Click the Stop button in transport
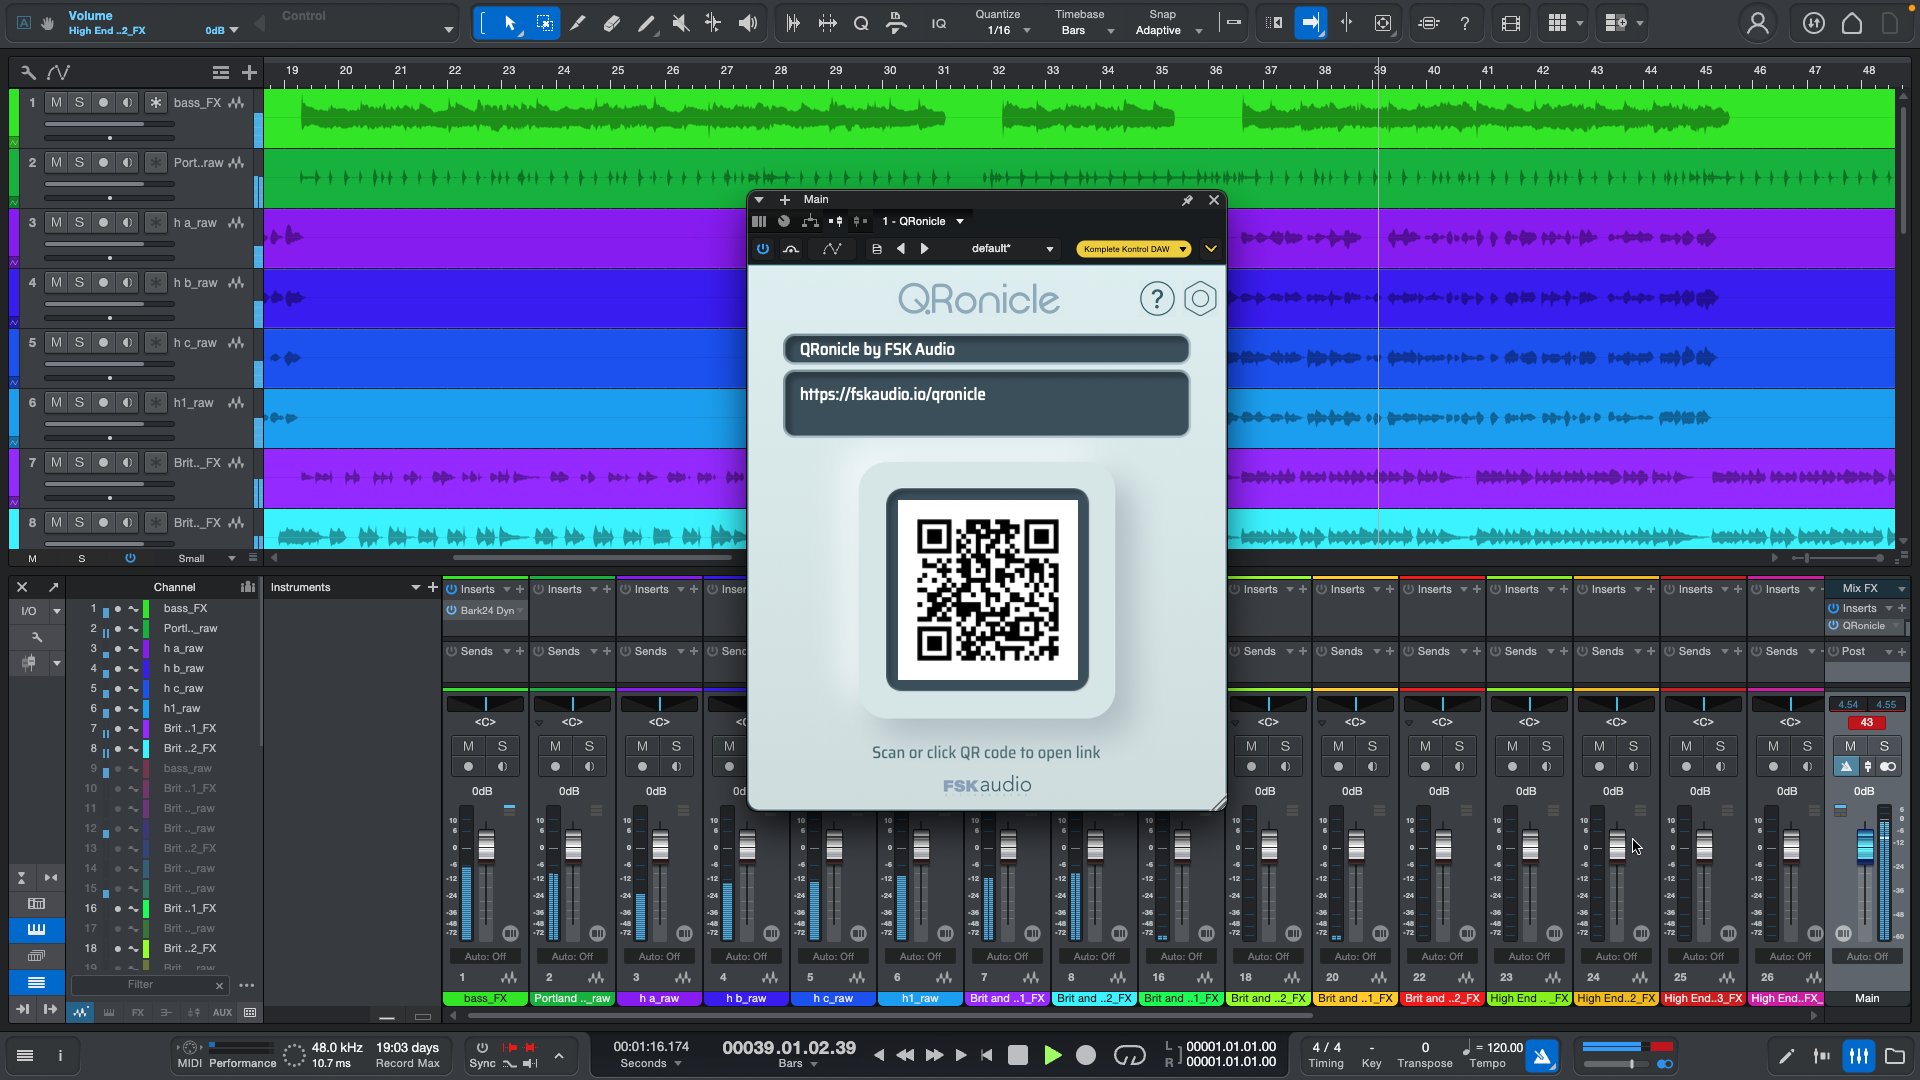 pos(1018,1055)
